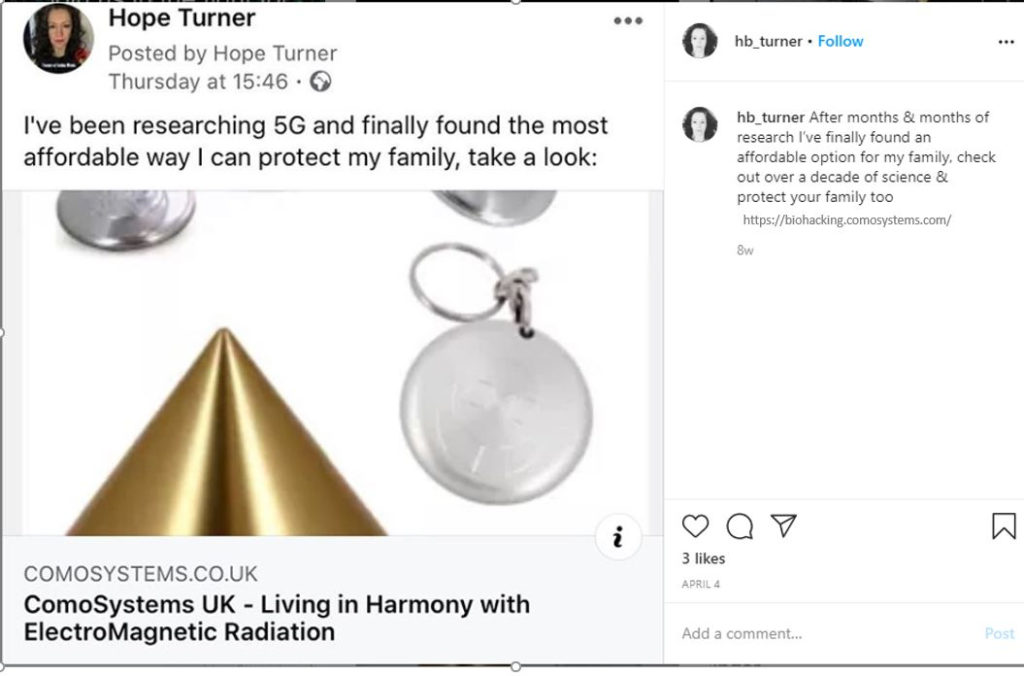The image size is (1024, 676).
Task: Click the Post comment button
Action: (999, 634)
